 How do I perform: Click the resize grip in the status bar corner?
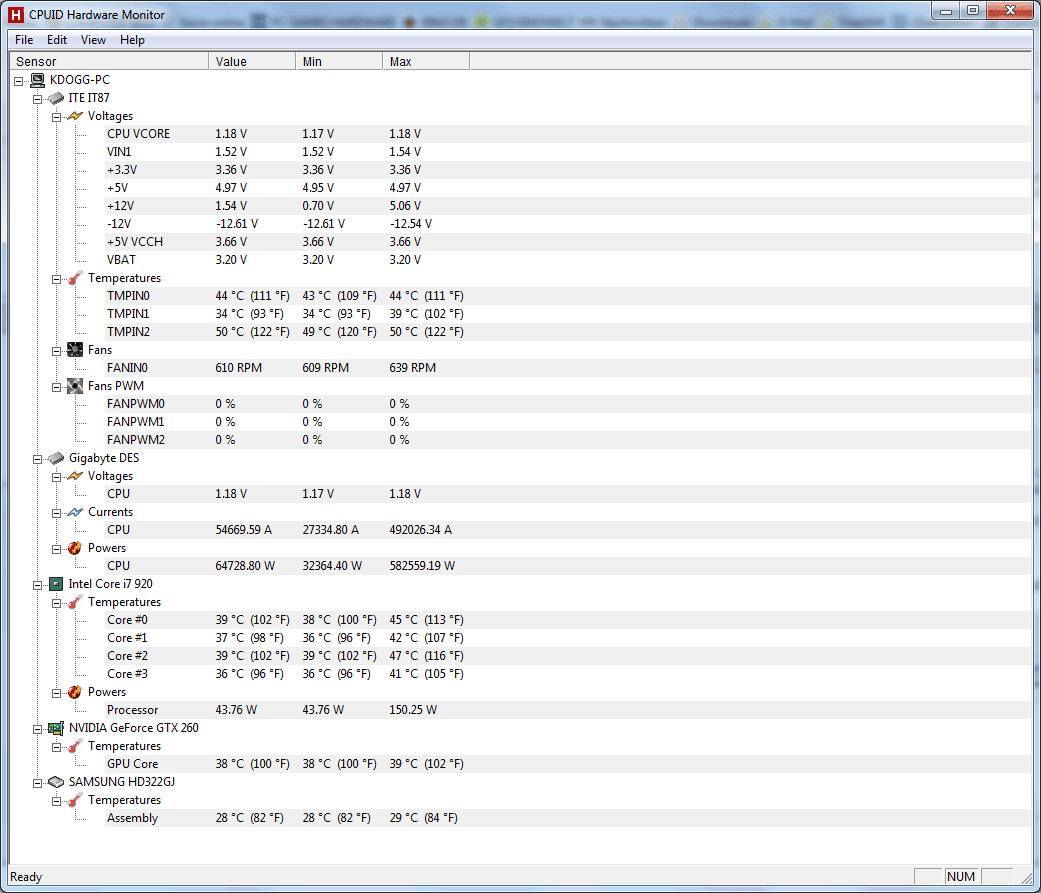pos(1026,877)
